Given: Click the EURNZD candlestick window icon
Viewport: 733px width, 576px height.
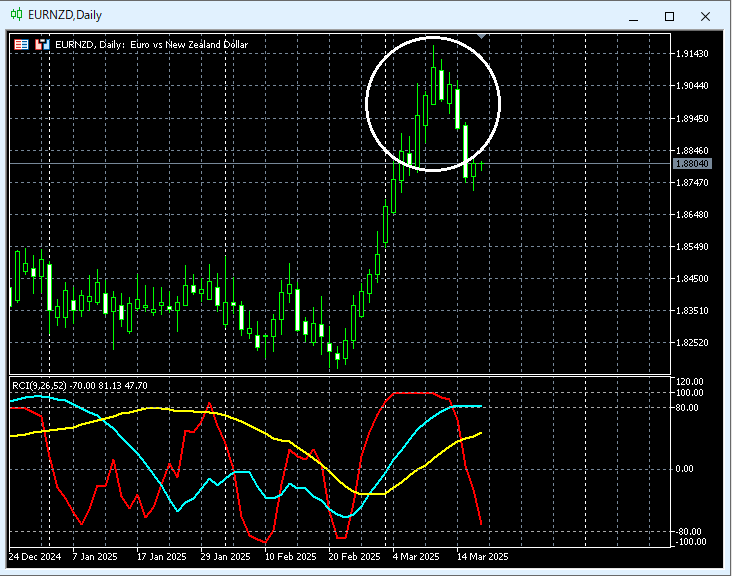Looking at the screenshot, I should 16,14.
